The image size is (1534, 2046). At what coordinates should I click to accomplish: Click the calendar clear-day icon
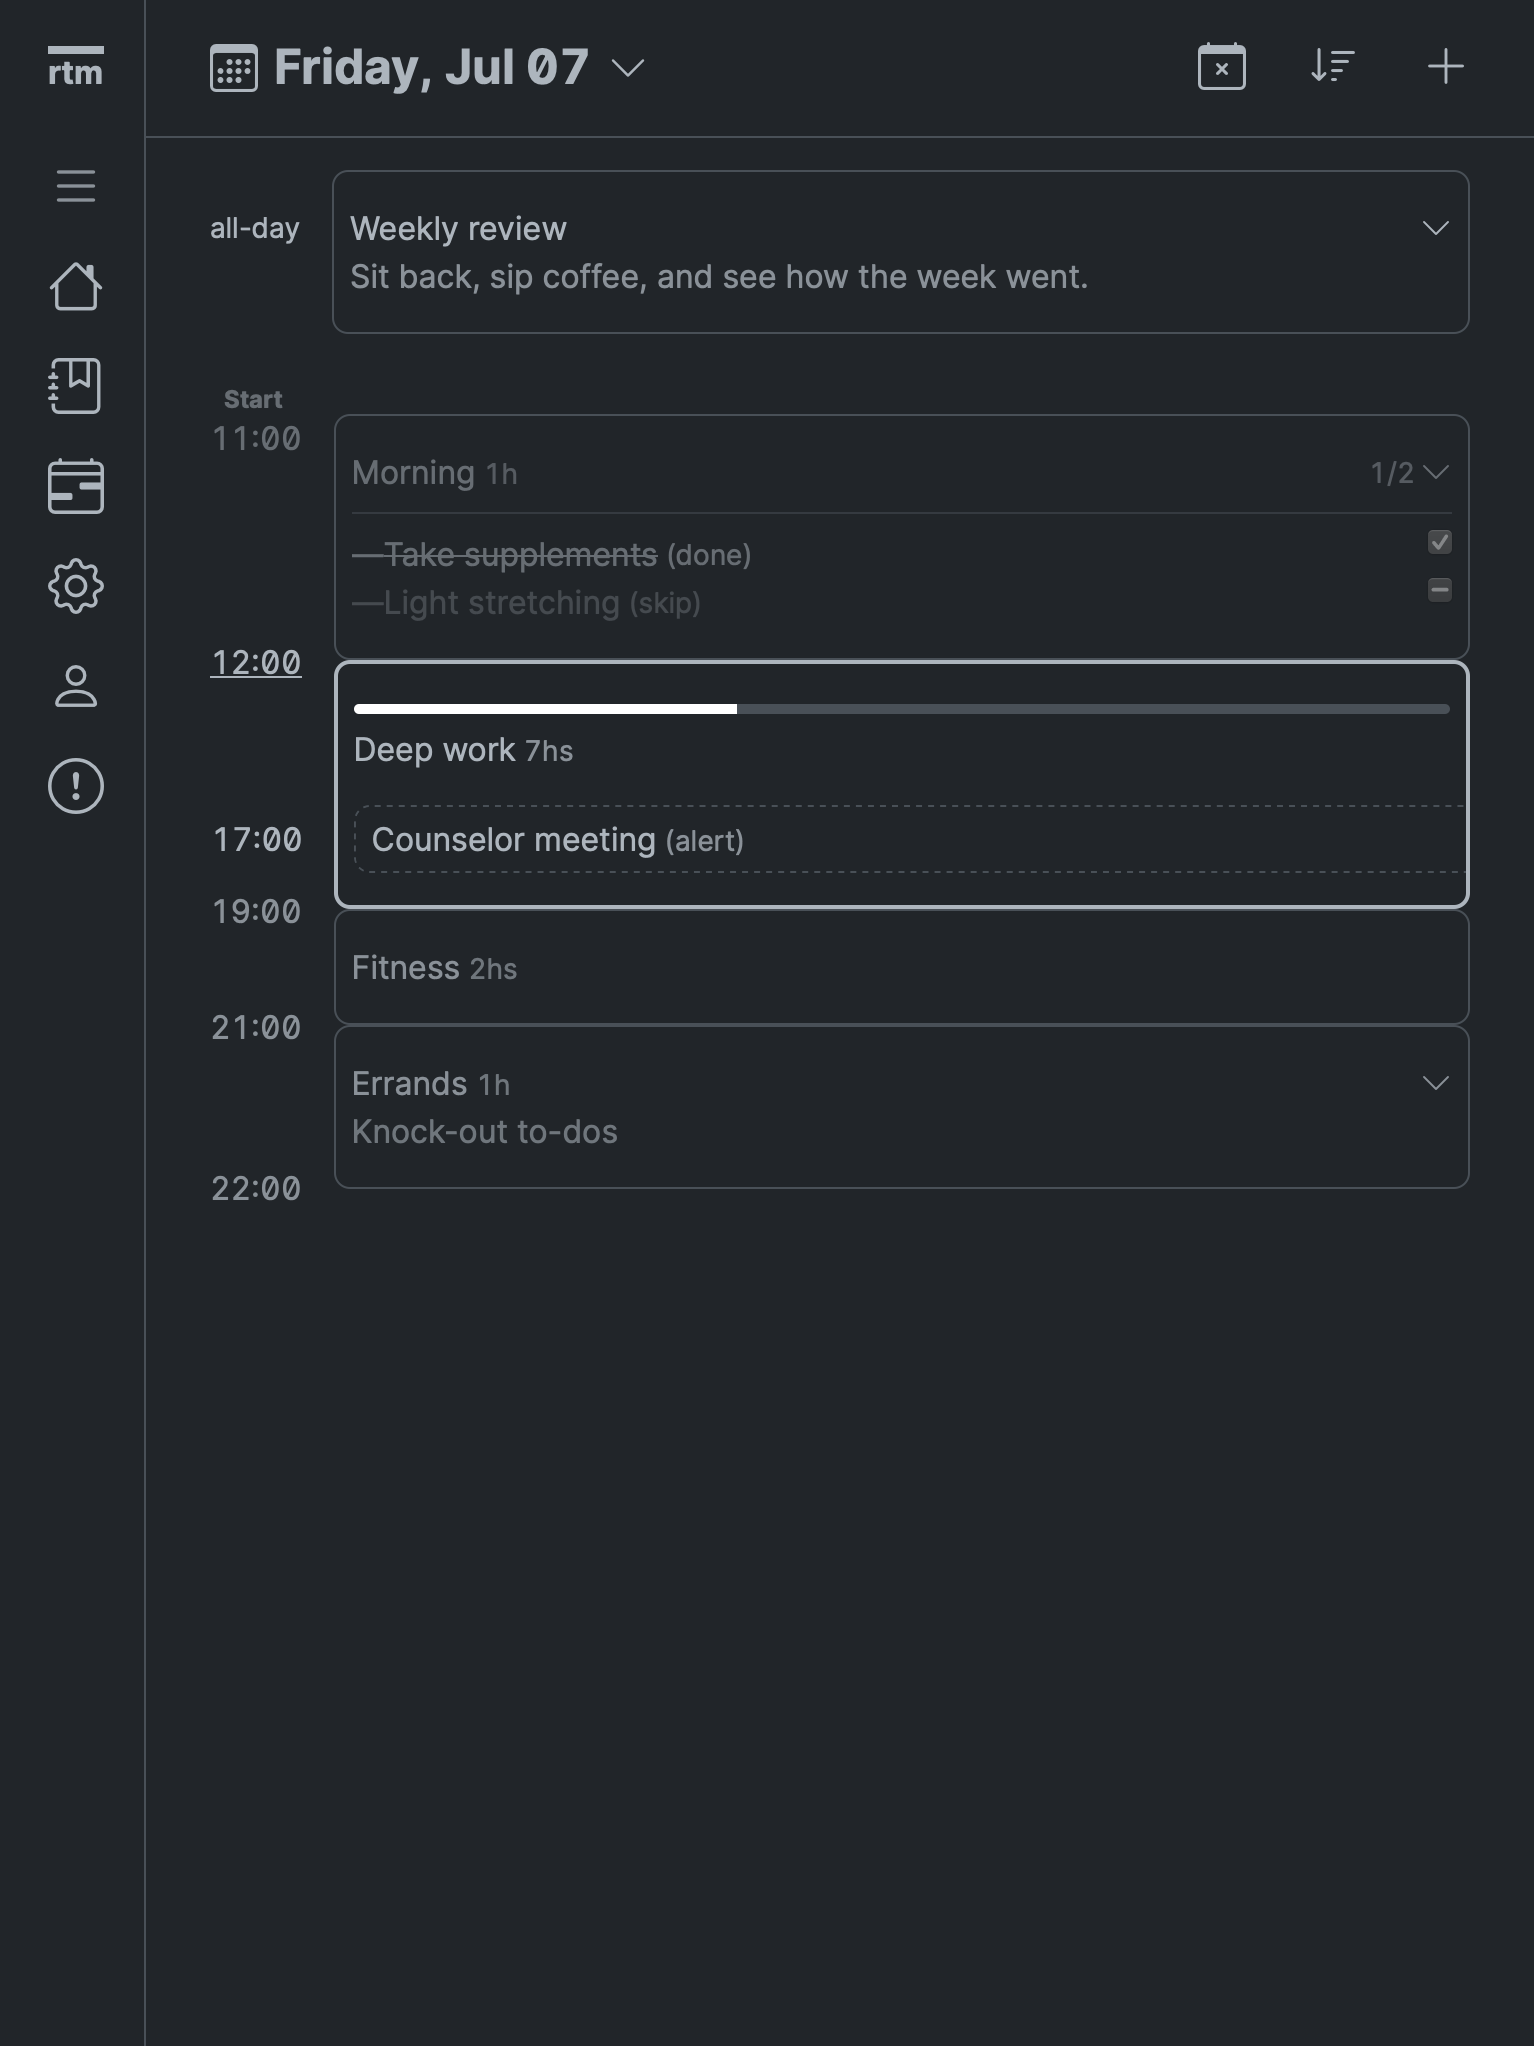1221,67
